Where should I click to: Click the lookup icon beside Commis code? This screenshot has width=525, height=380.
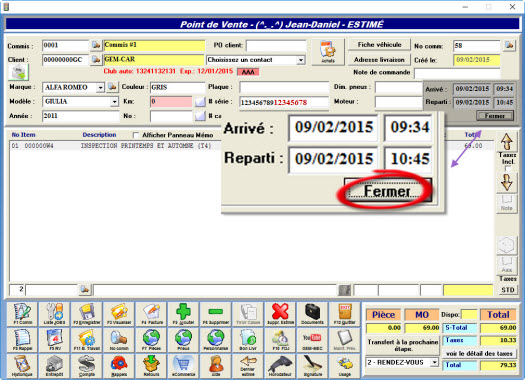tap(96, 45)
